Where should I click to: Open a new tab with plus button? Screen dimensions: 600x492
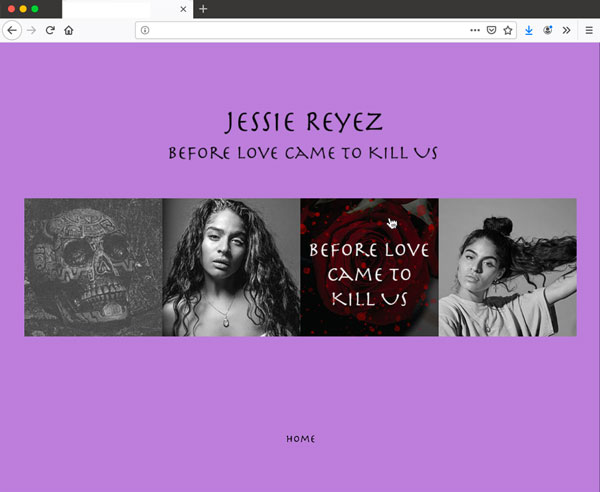coord(203,9)
